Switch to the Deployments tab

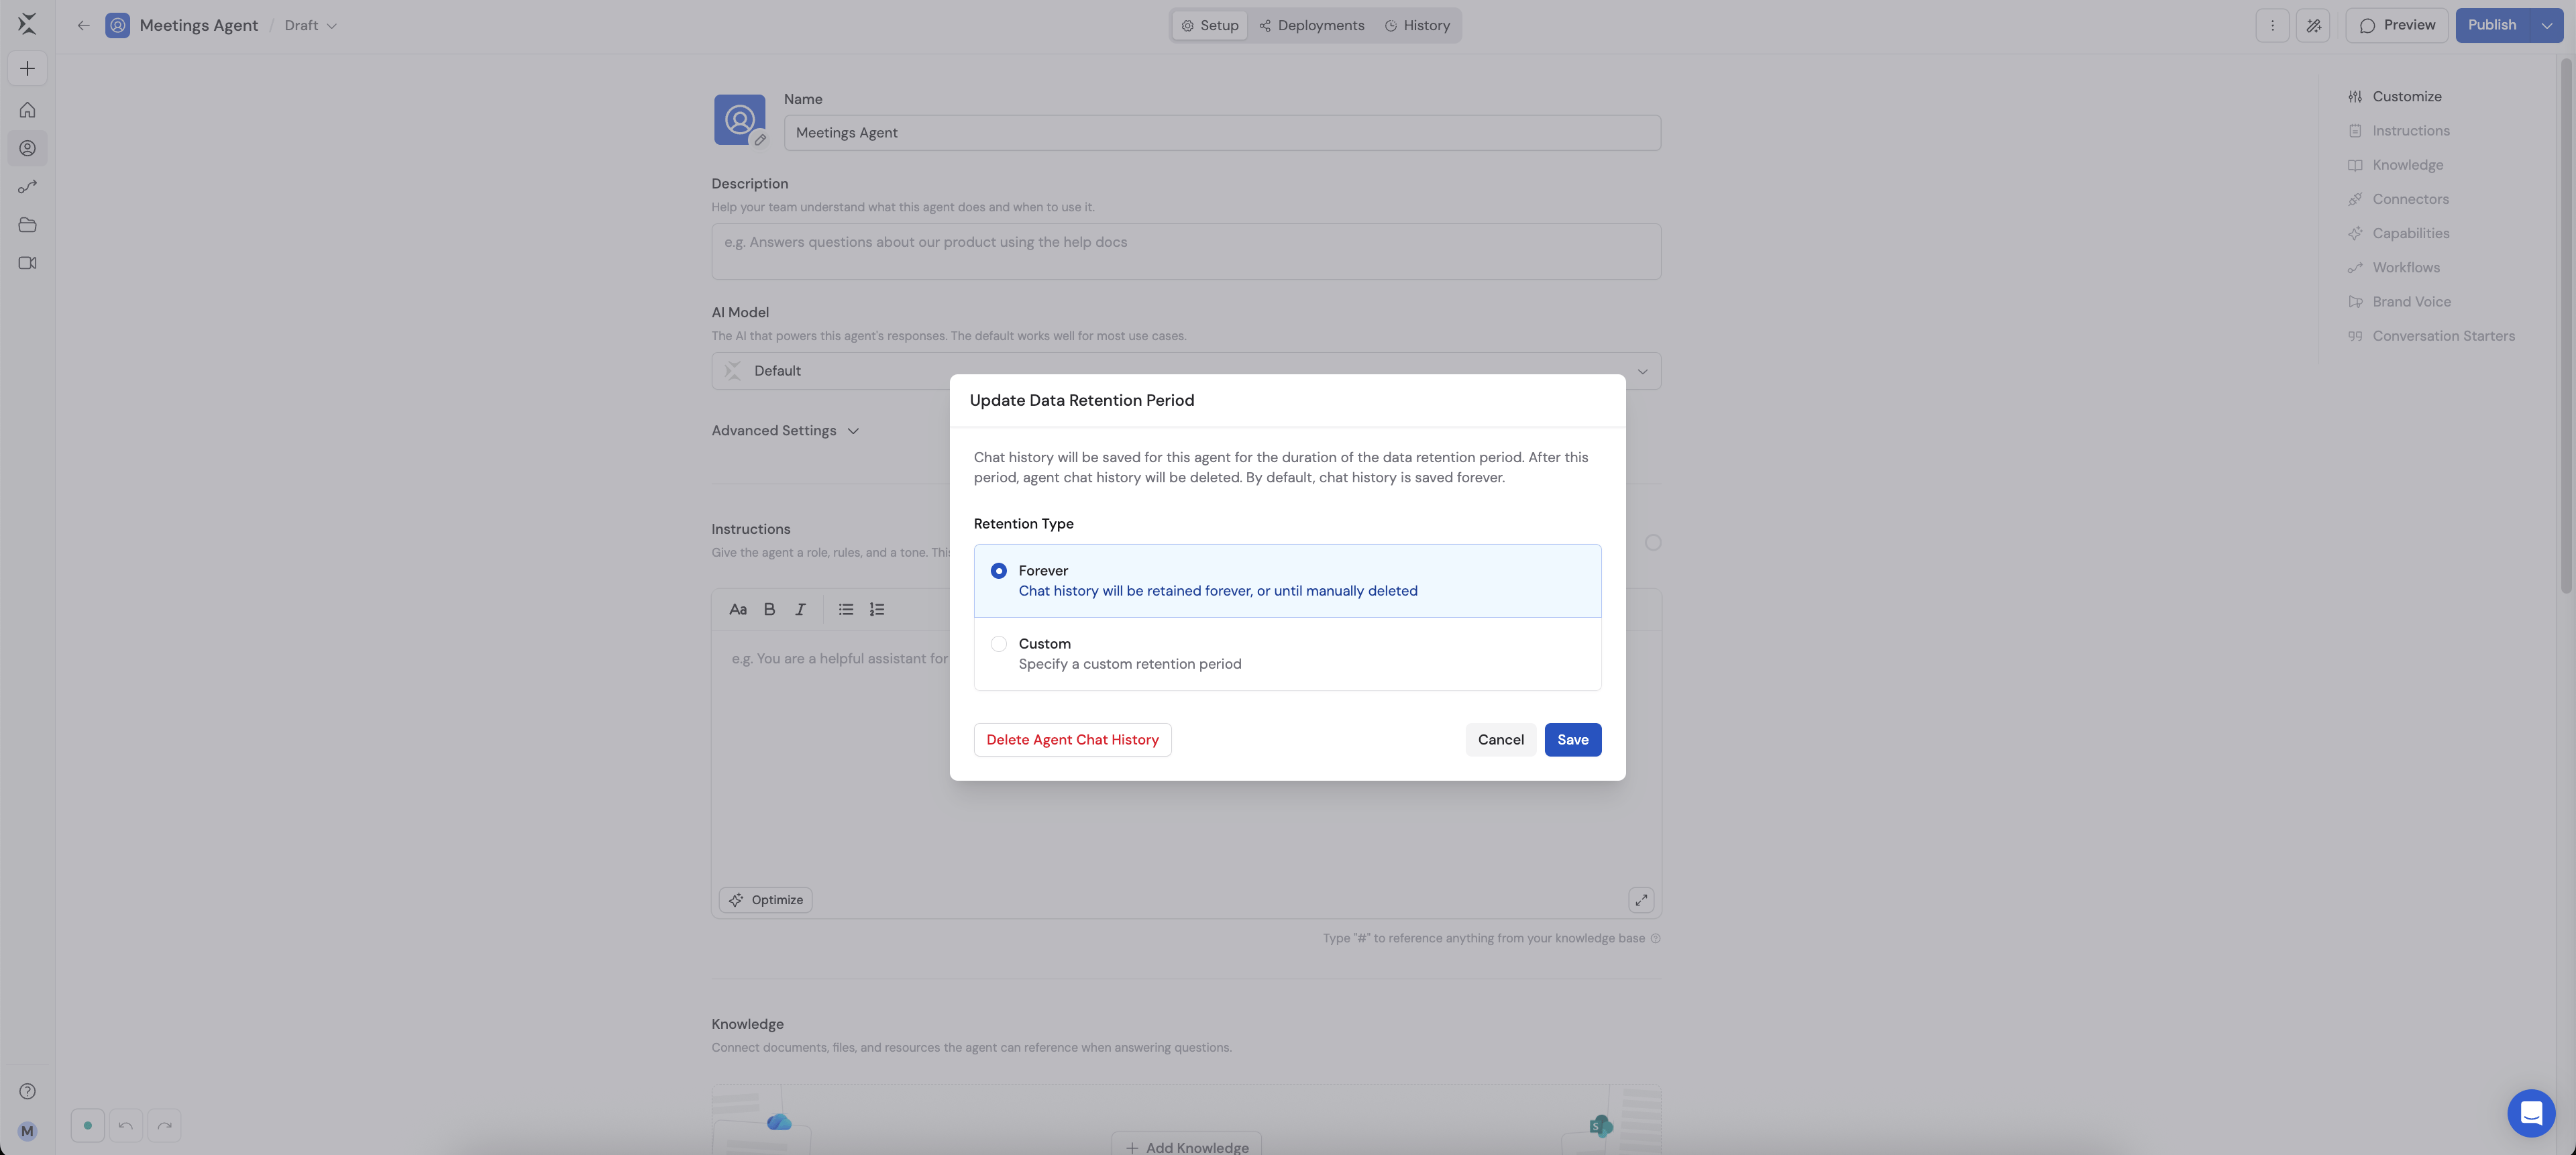pyautogui.click(x=1311, y=25)
